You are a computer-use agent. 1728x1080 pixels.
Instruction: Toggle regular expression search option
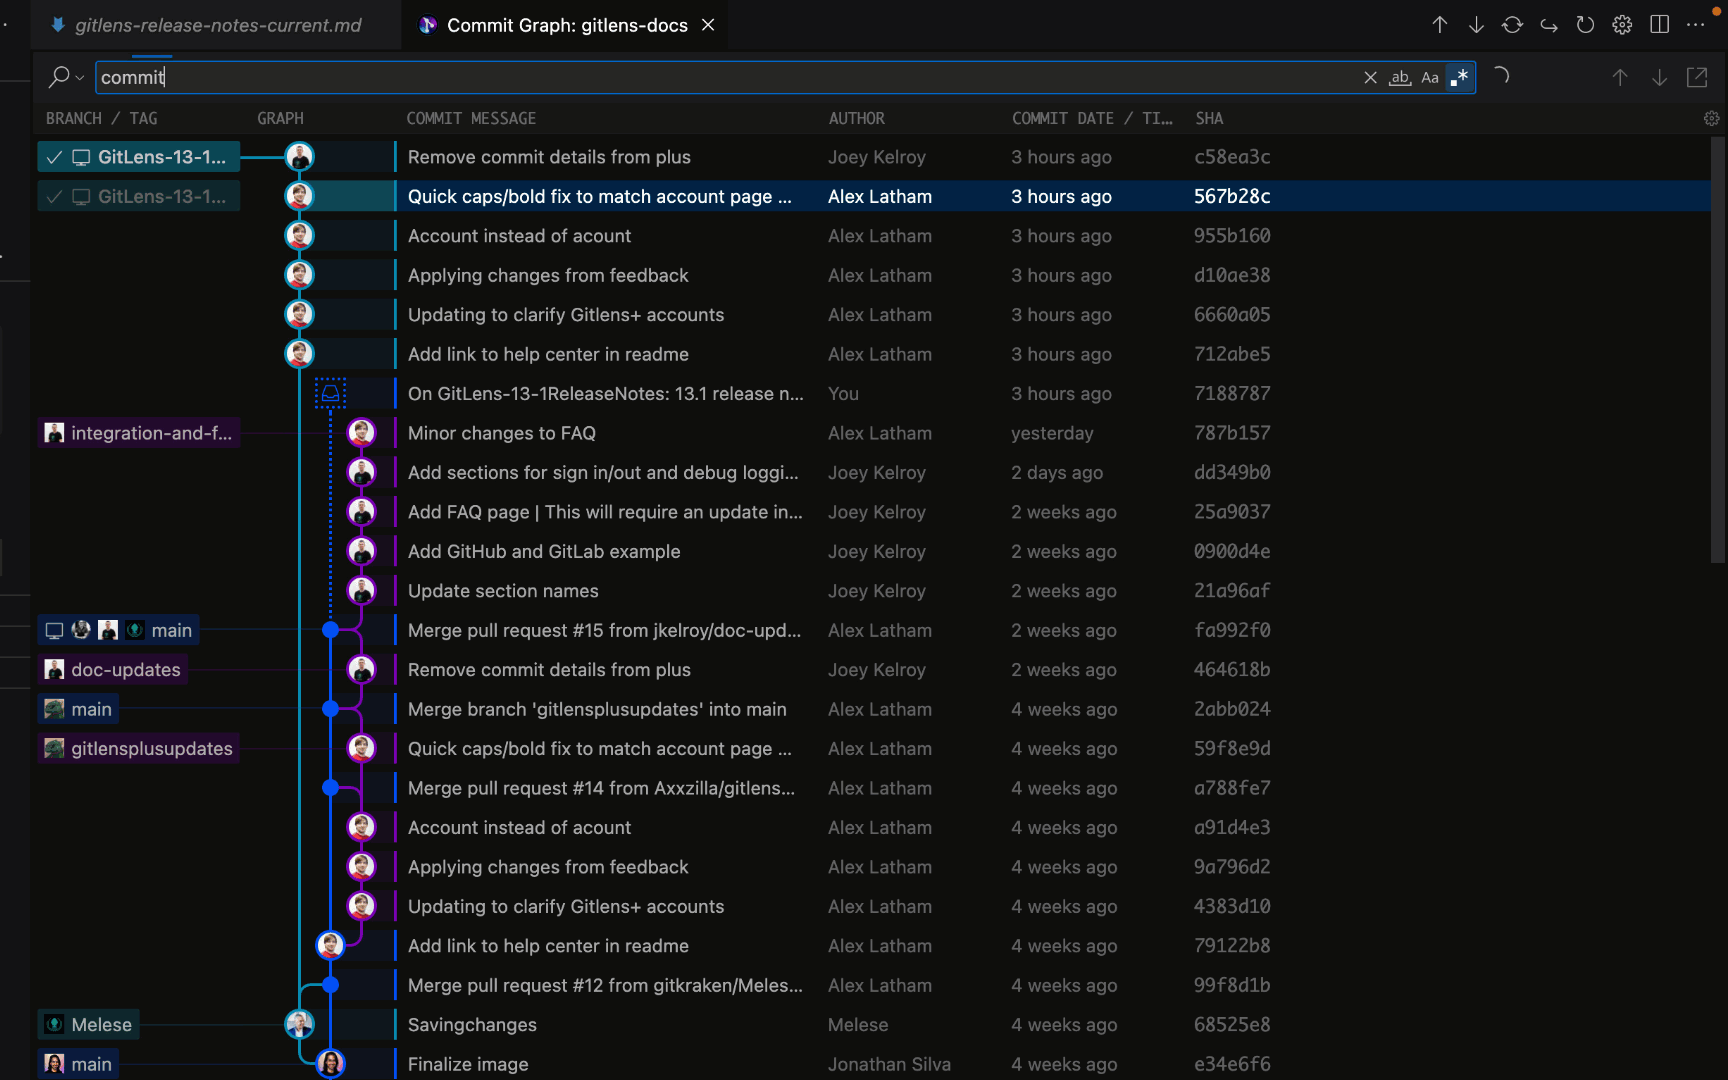(1460, 77)
